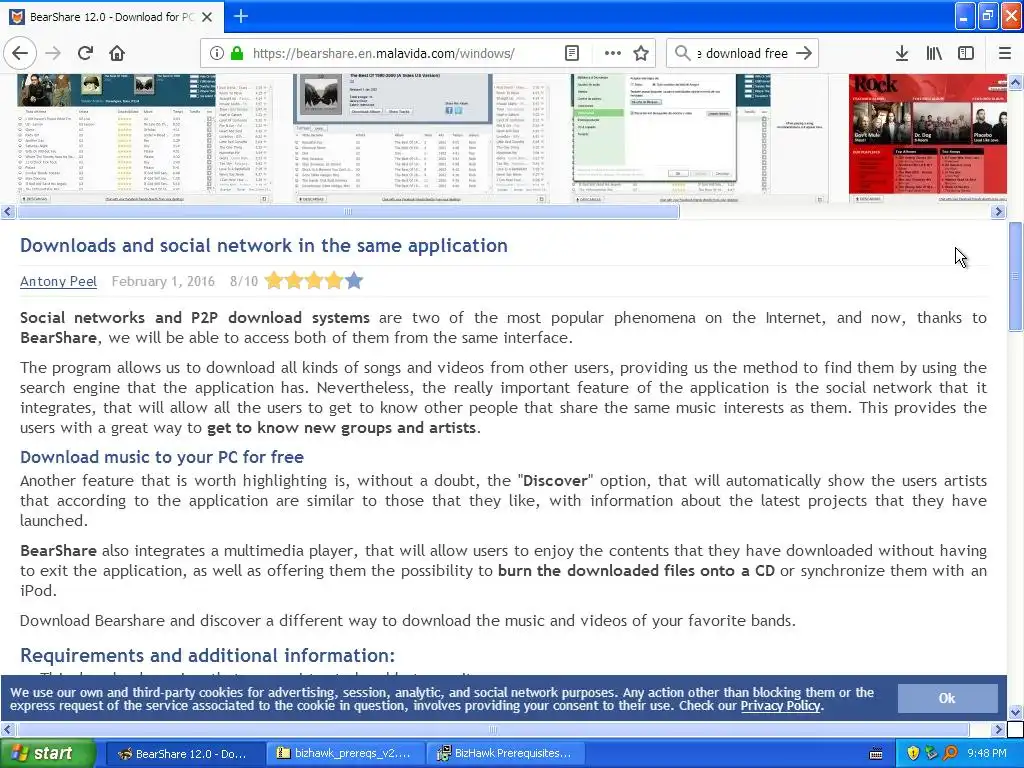The width and height of the screenshot is (1024, 768).
Task: Select the BearShare 12.0 browser tab
Action: pos(112,17)
